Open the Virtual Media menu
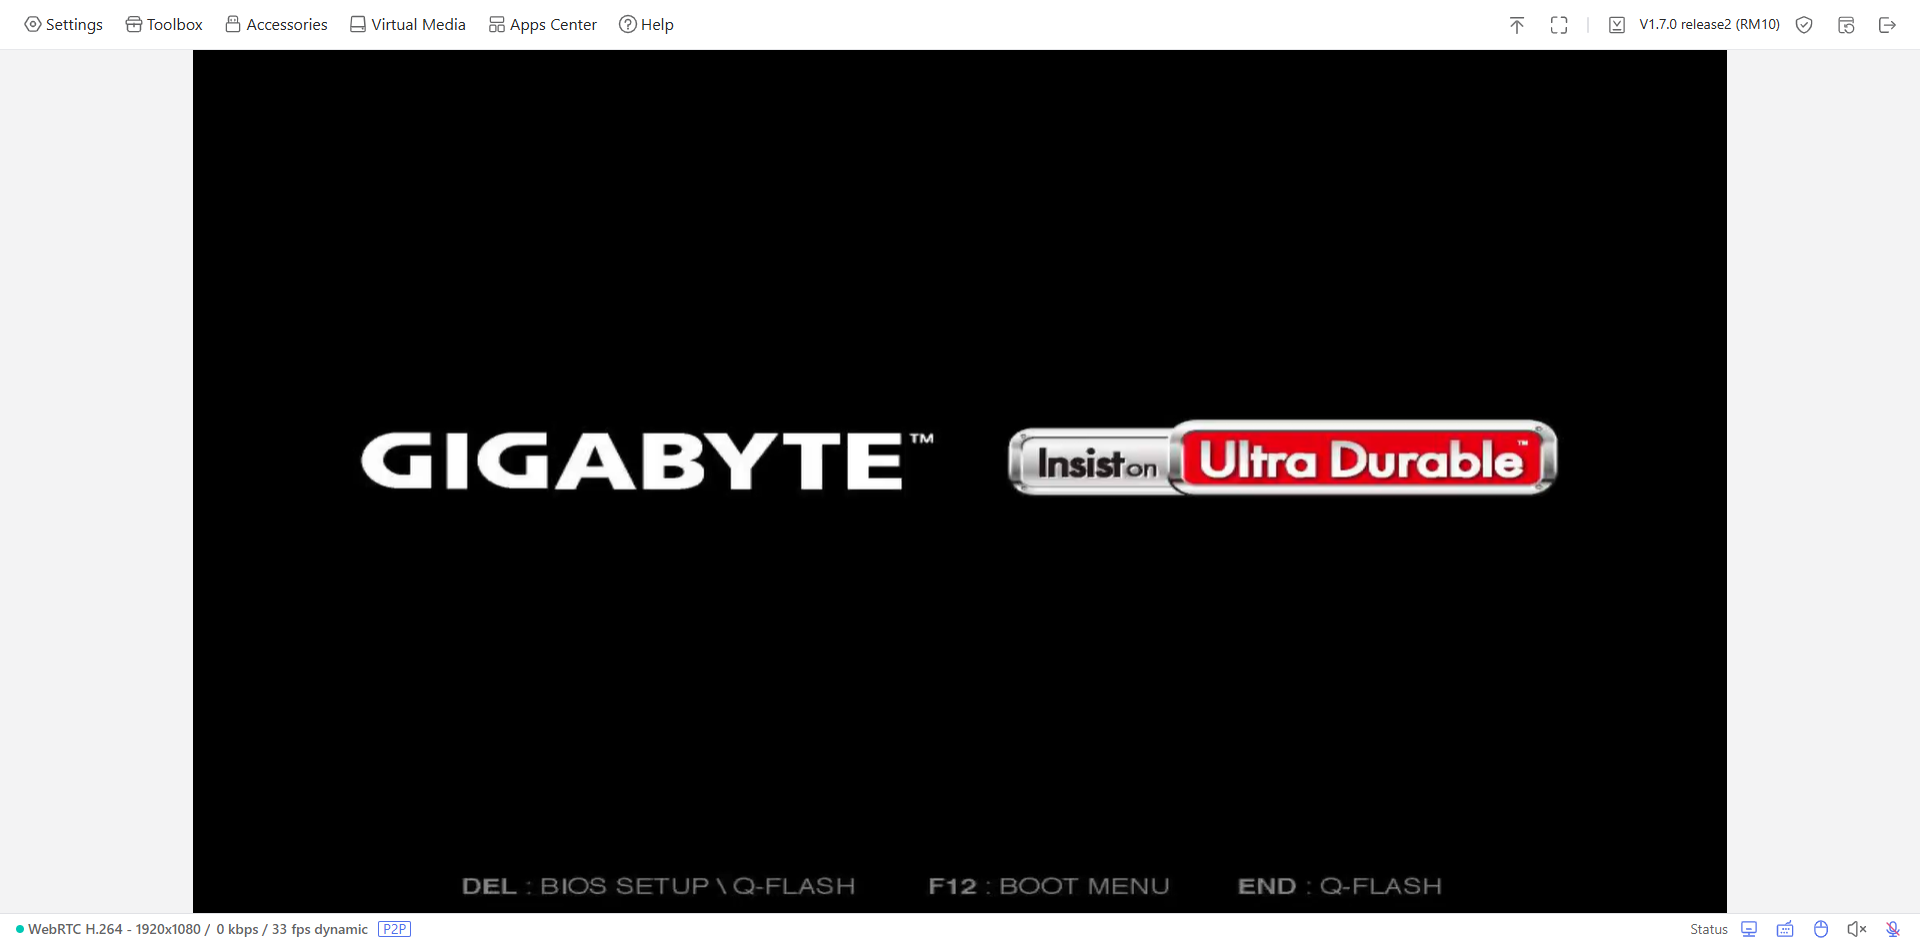1920x945 pixels. 407,24
